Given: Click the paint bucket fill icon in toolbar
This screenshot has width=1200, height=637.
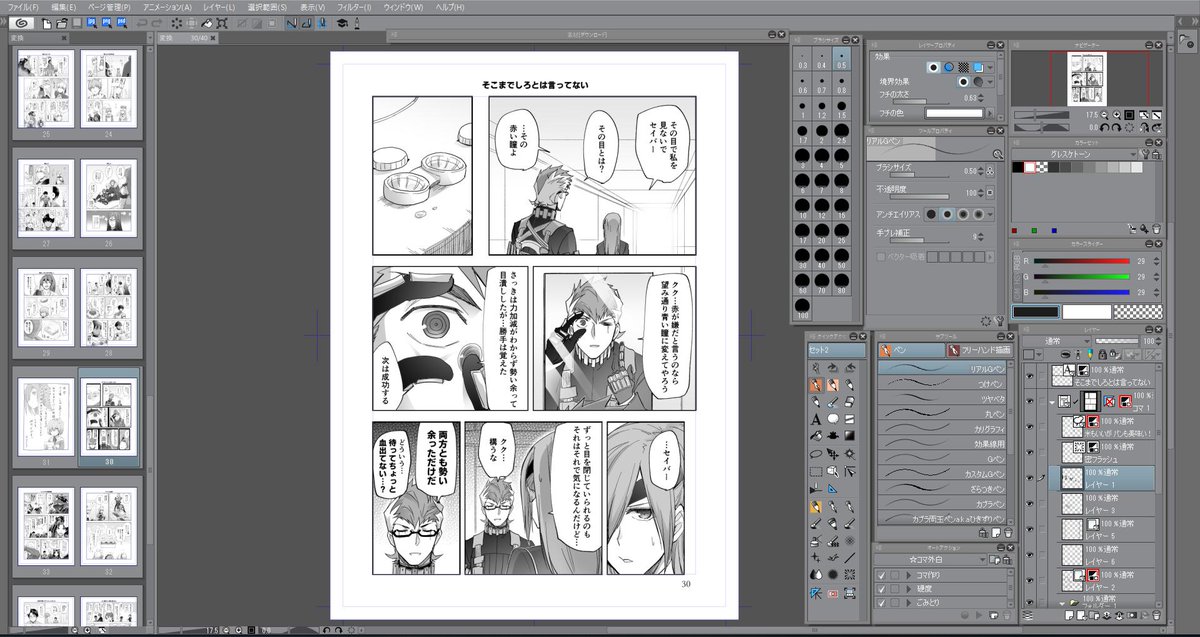Looking at the screenshot, I should click(x=206, y=22).
